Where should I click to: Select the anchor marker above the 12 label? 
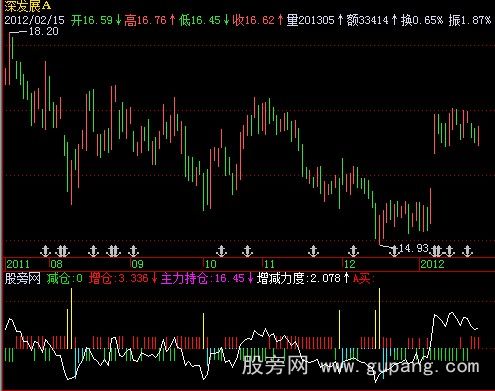point(353,251)
